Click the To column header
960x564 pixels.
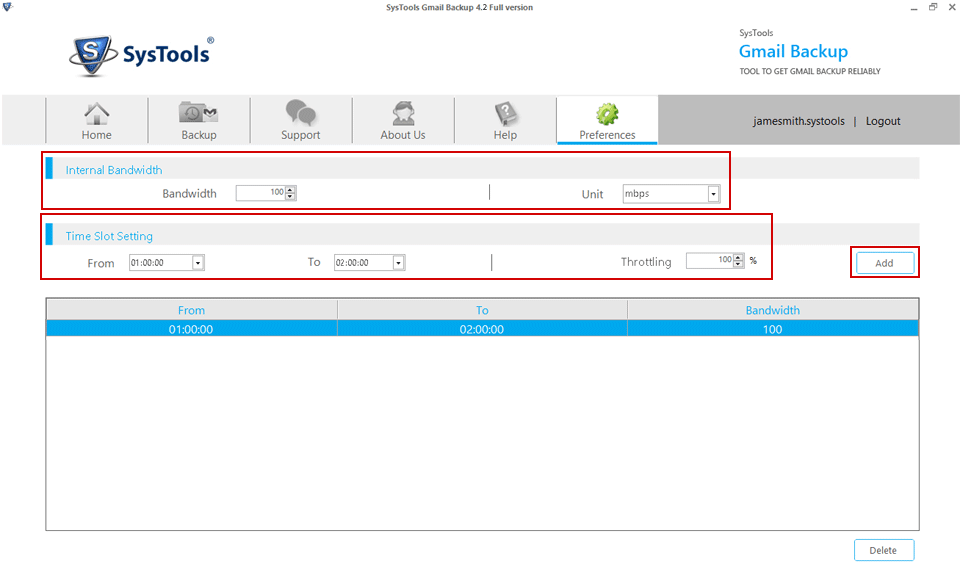(x=482, y=310)
